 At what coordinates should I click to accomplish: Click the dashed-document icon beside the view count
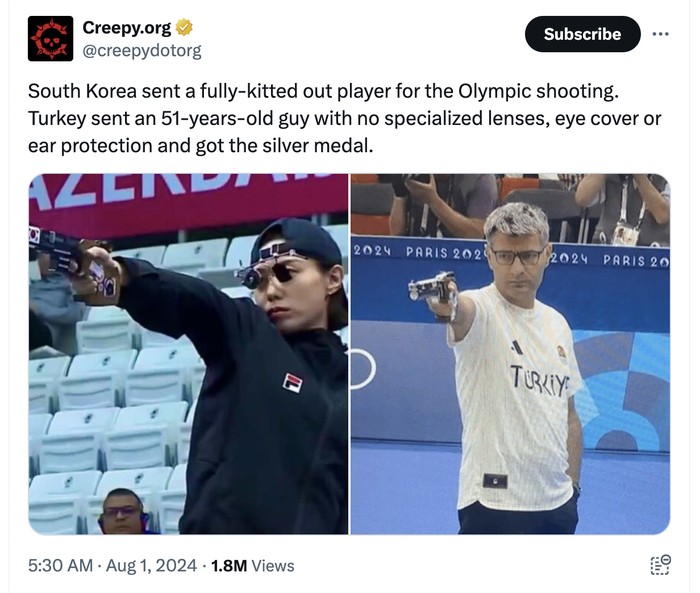point(660,564)
